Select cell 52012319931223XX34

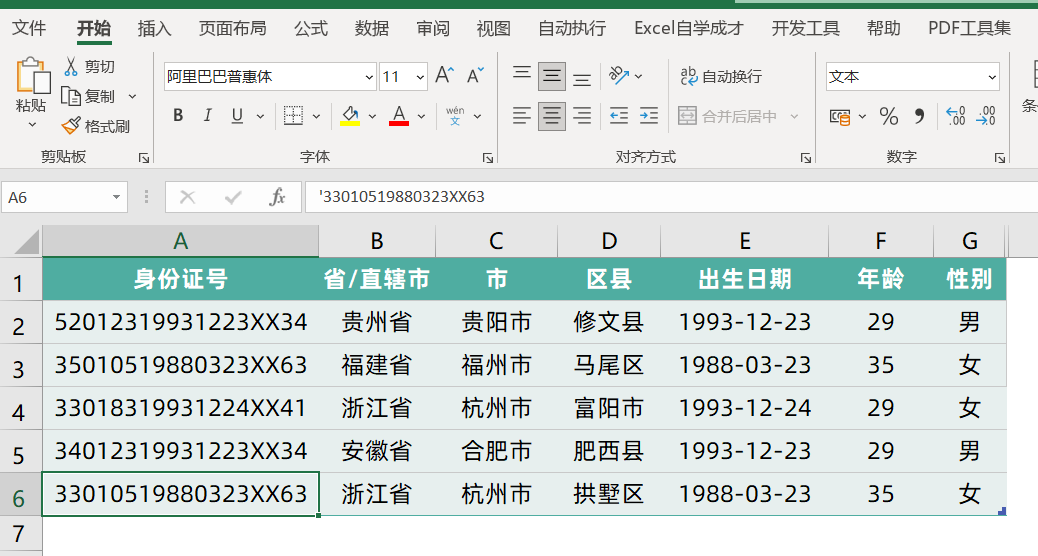[181, 322]
